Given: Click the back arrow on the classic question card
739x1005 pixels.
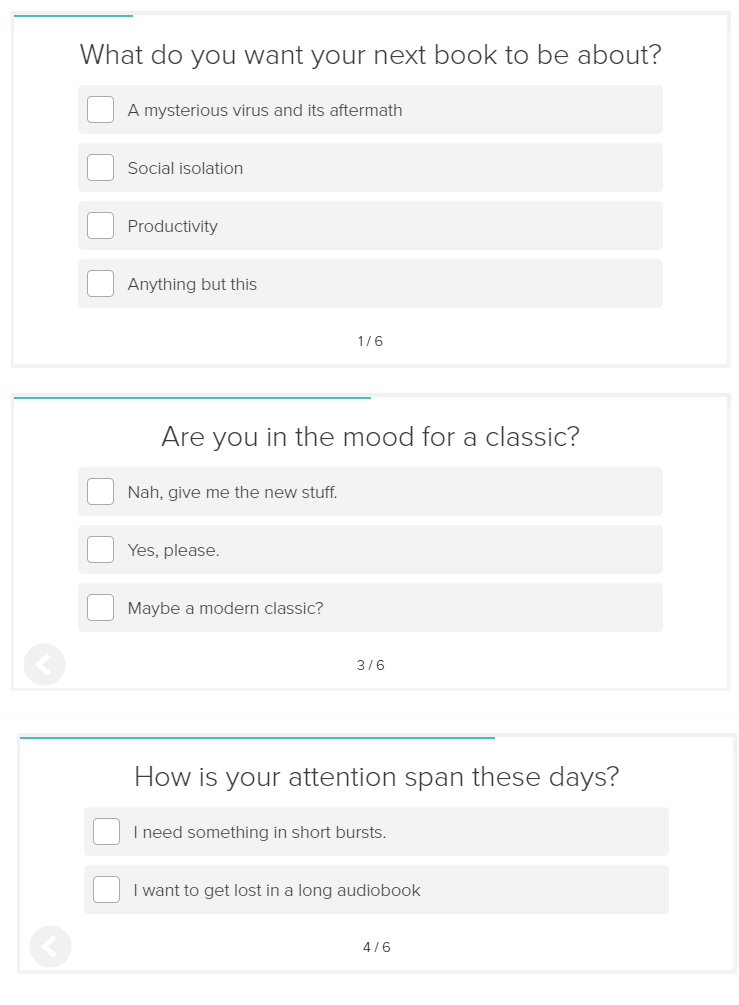Looking at the screenshot, I should [44, 664].
